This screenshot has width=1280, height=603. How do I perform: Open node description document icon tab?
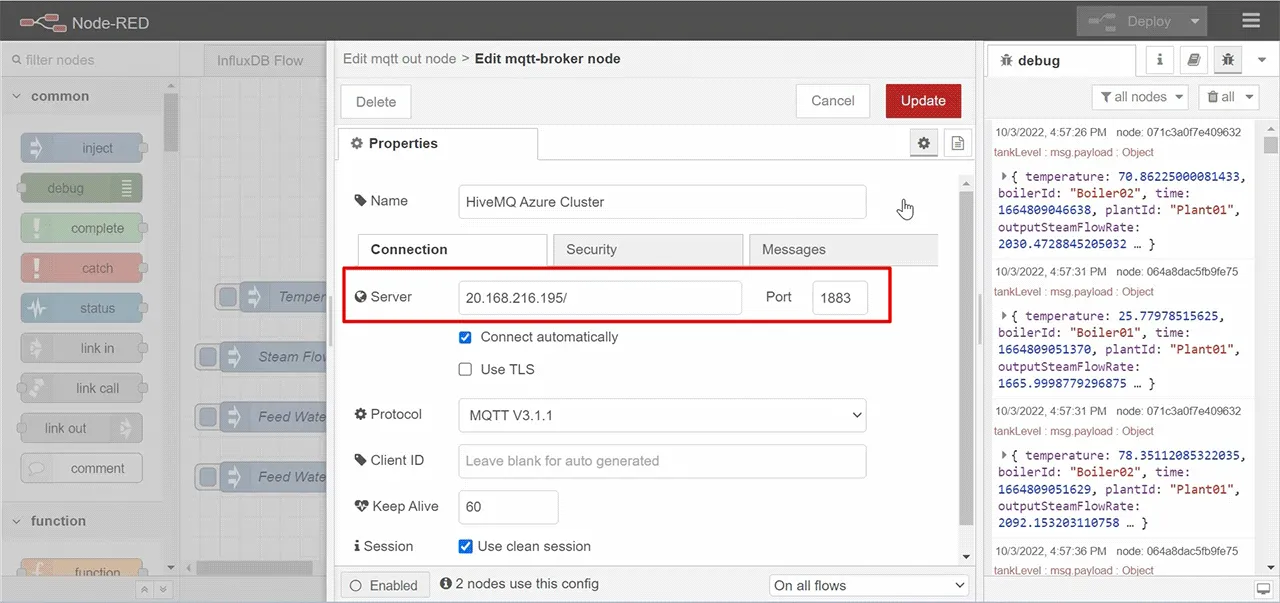click(957, 144)
